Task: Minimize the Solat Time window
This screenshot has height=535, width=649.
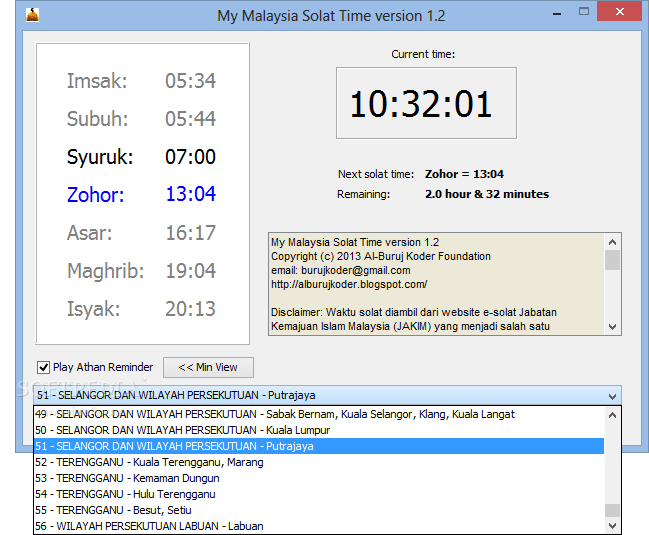Action: (557, 14)
